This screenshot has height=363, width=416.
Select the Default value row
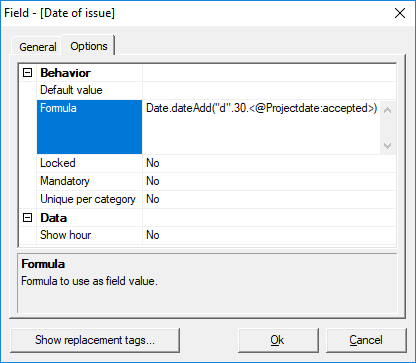pos(216,90)
